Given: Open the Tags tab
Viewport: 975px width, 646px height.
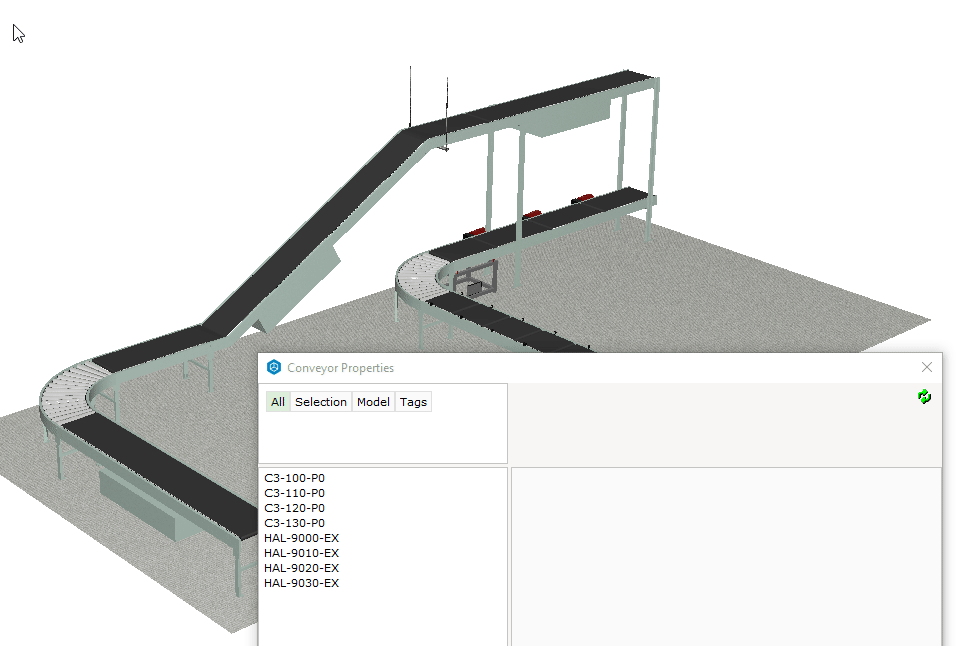Looking at the screenshot, I should pyautogui.click(x=413, y=401).
